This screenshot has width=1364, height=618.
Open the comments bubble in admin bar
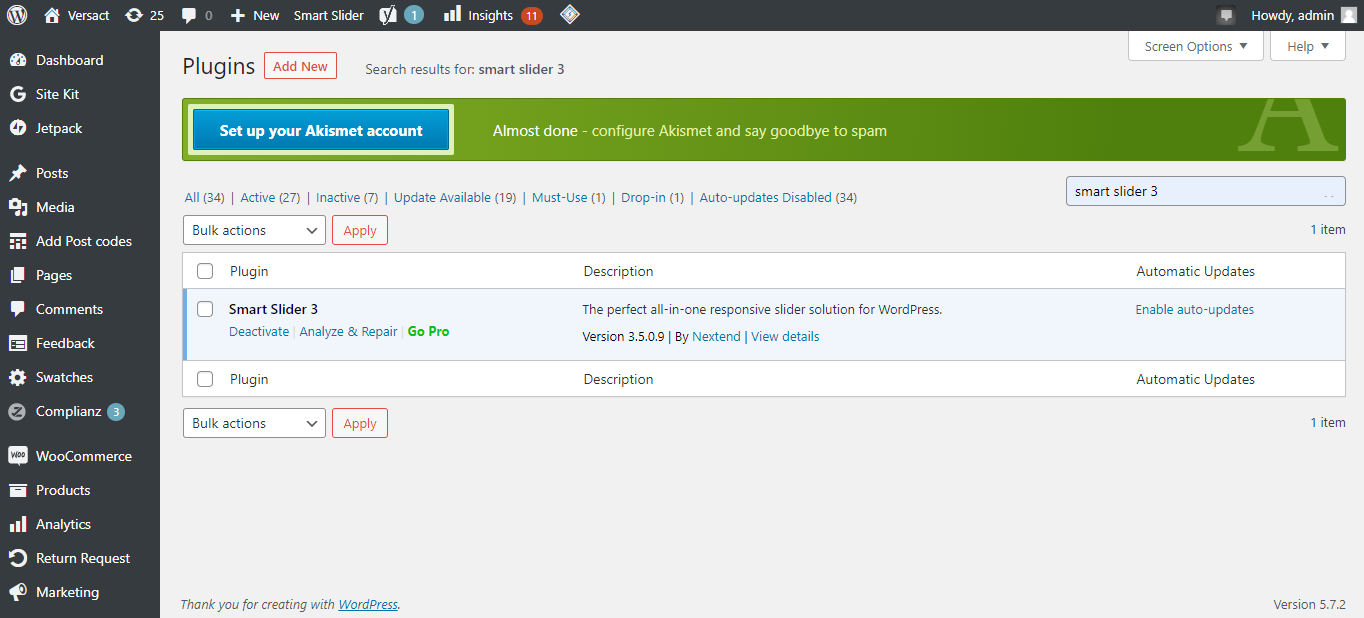point(189,15)
